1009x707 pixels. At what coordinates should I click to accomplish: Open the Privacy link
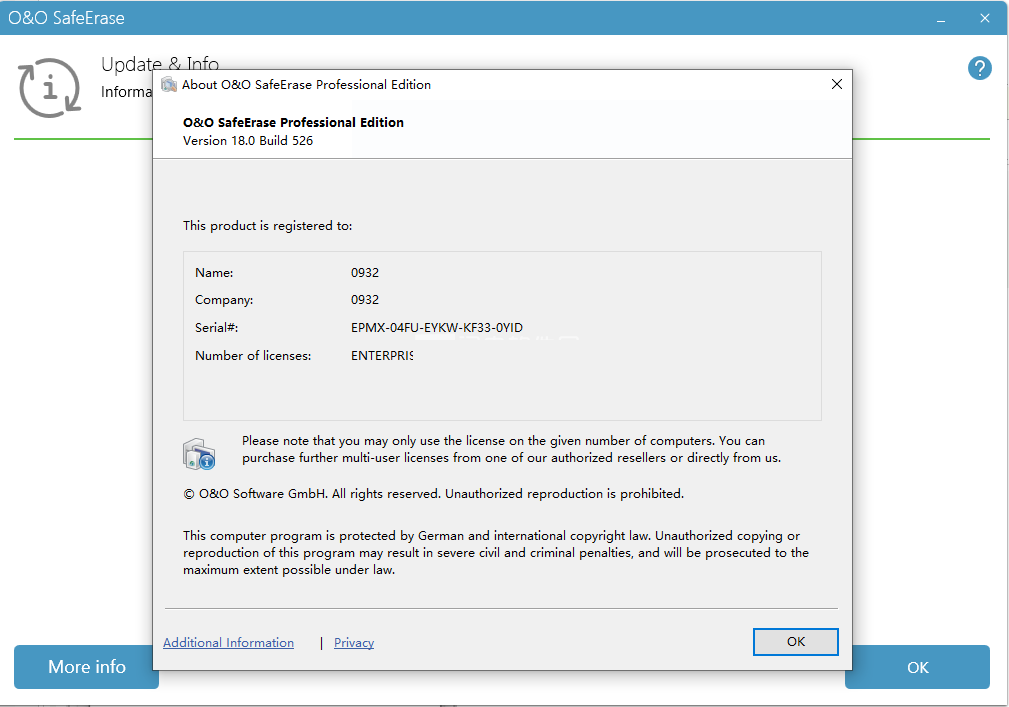[x=354, y=643]
